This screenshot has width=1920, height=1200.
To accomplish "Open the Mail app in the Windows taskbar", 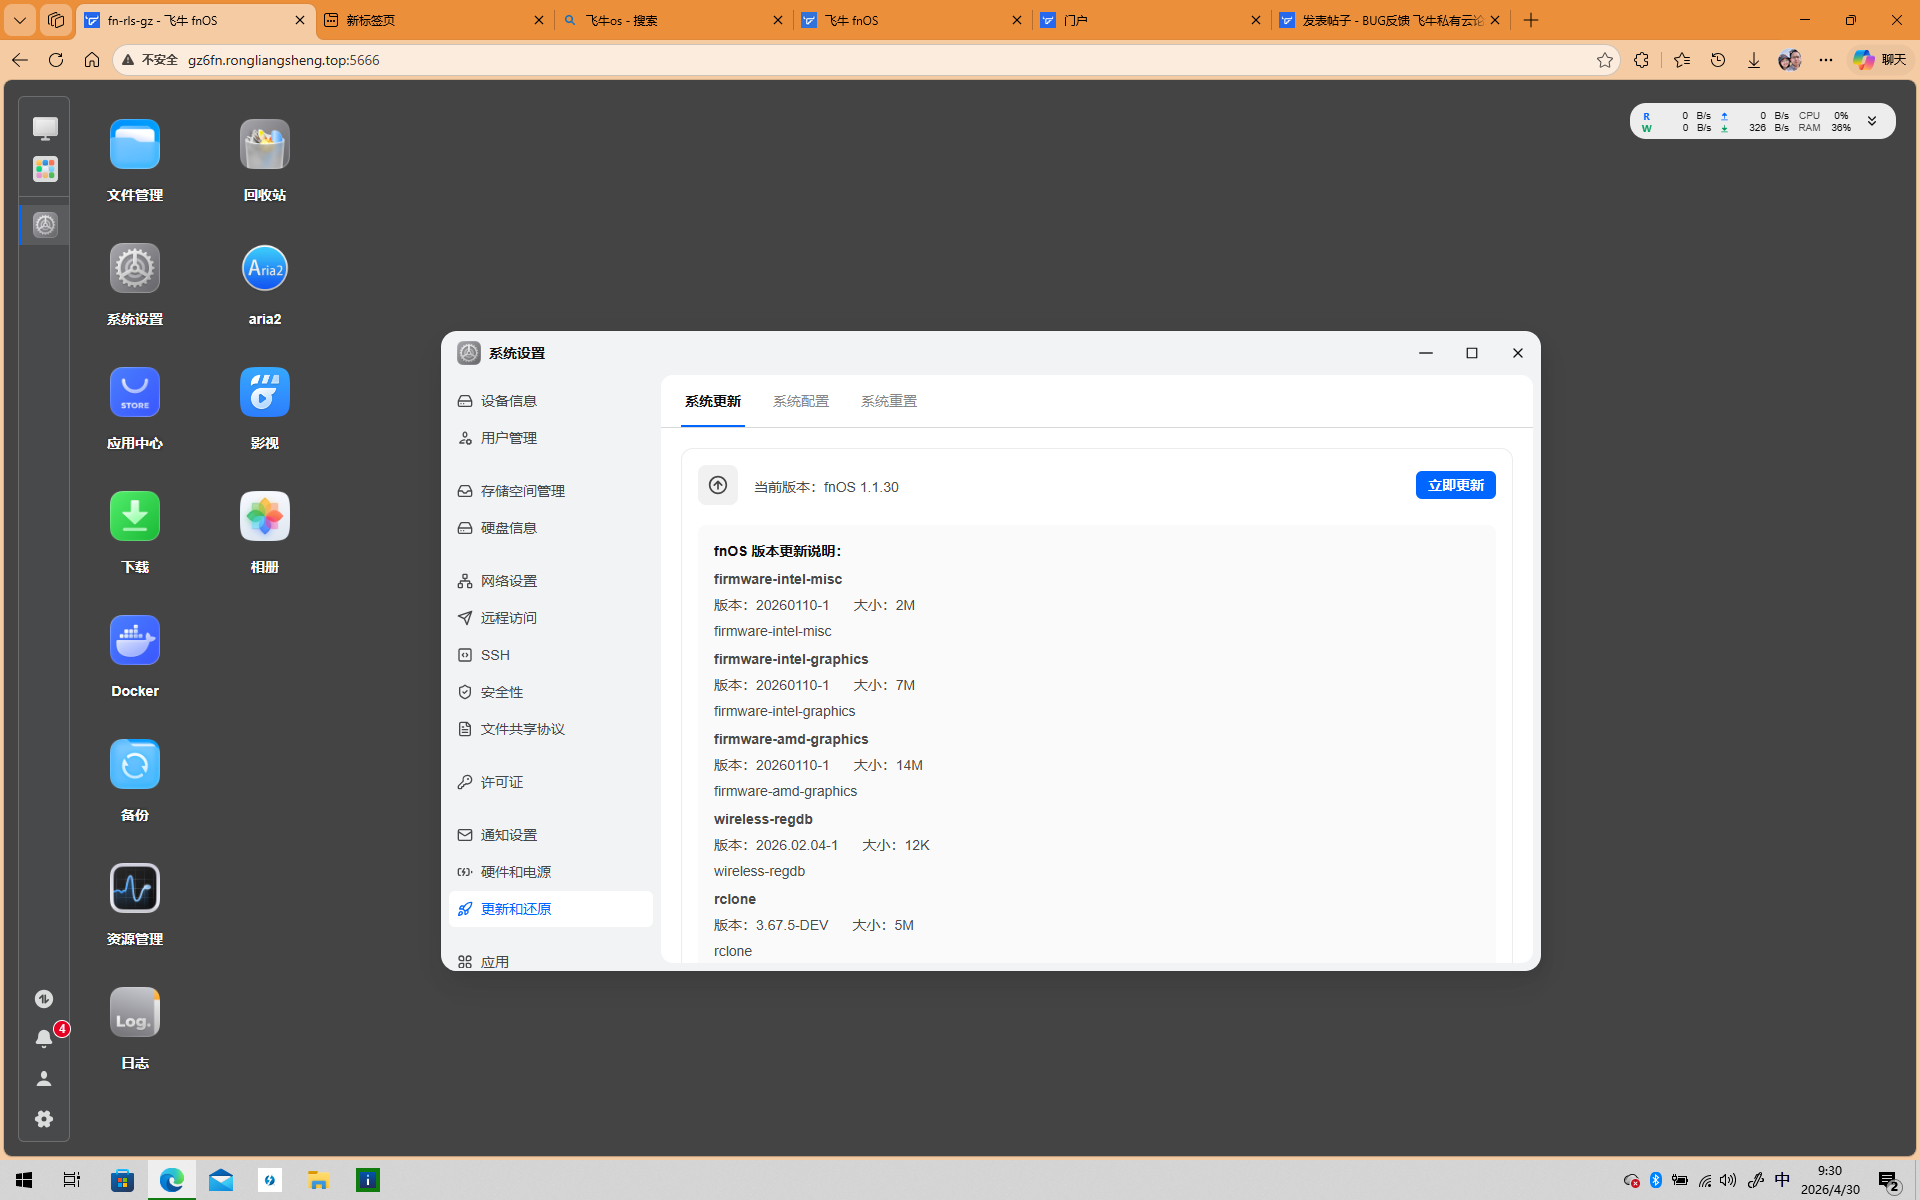I will click(221, 1180).
